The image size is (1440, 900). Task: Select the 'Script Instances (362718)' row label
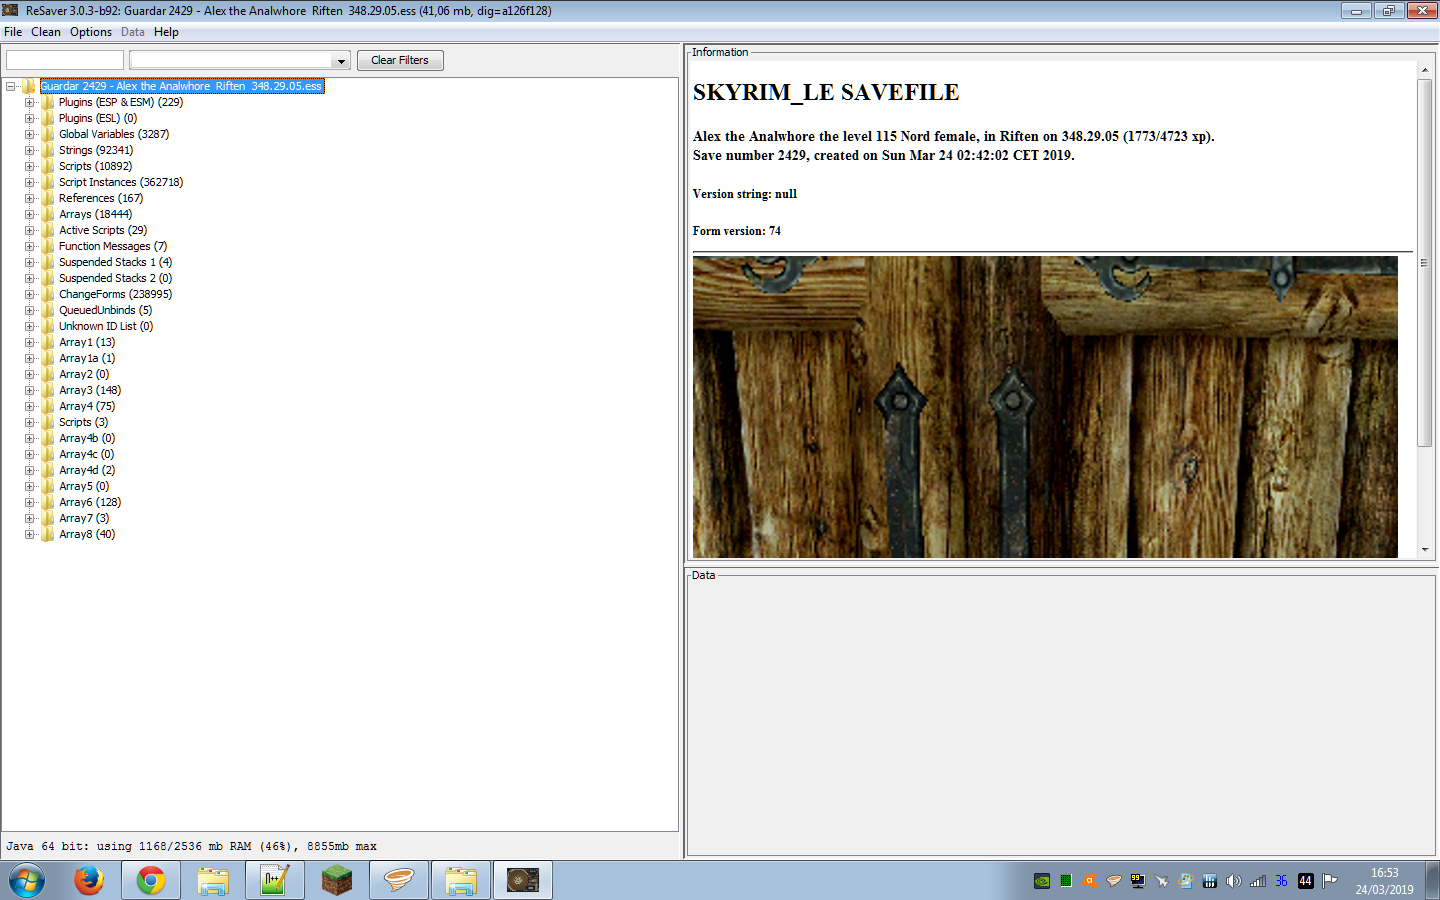(x=121, y=182)
